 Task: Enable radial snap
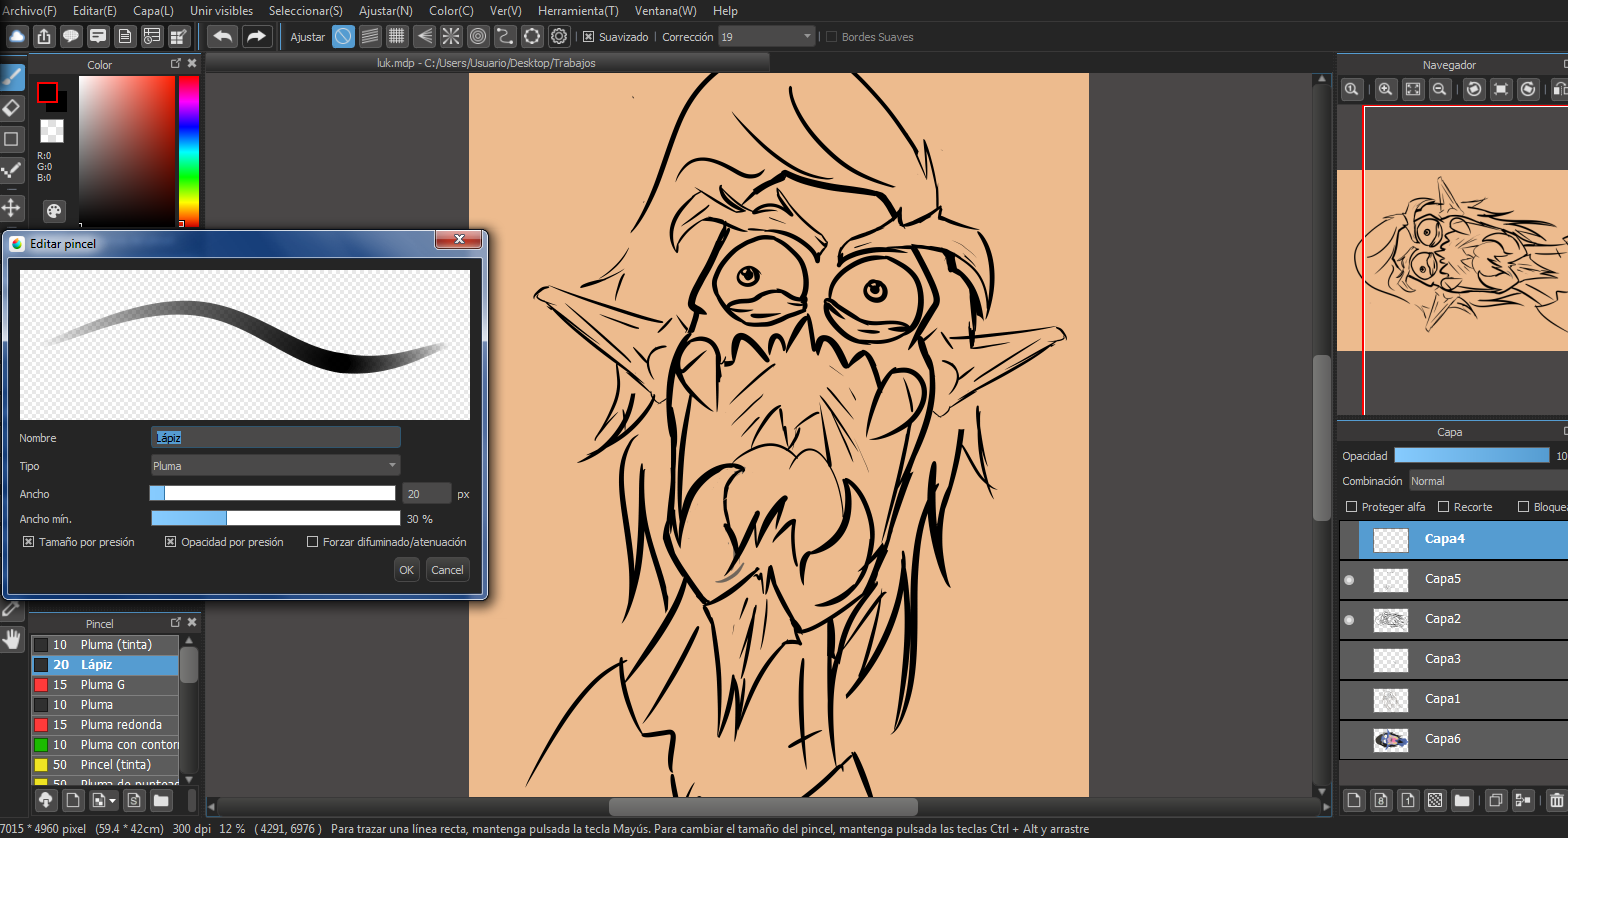[451, 37]
